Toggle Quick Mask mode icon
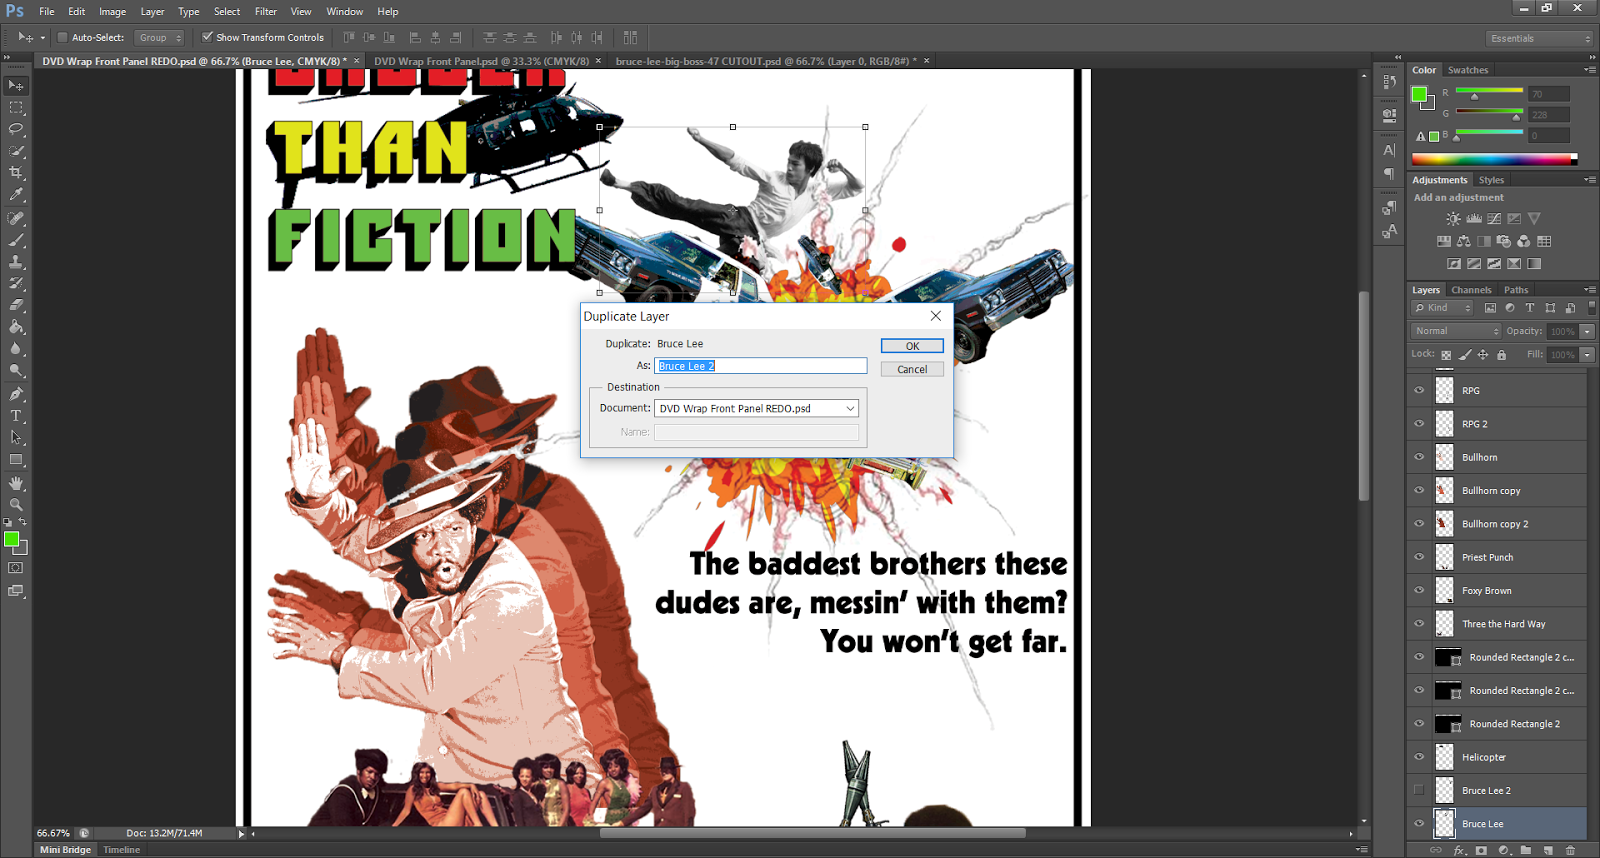The width and height of the screenshot is (1600, 858). click(15, 568)
